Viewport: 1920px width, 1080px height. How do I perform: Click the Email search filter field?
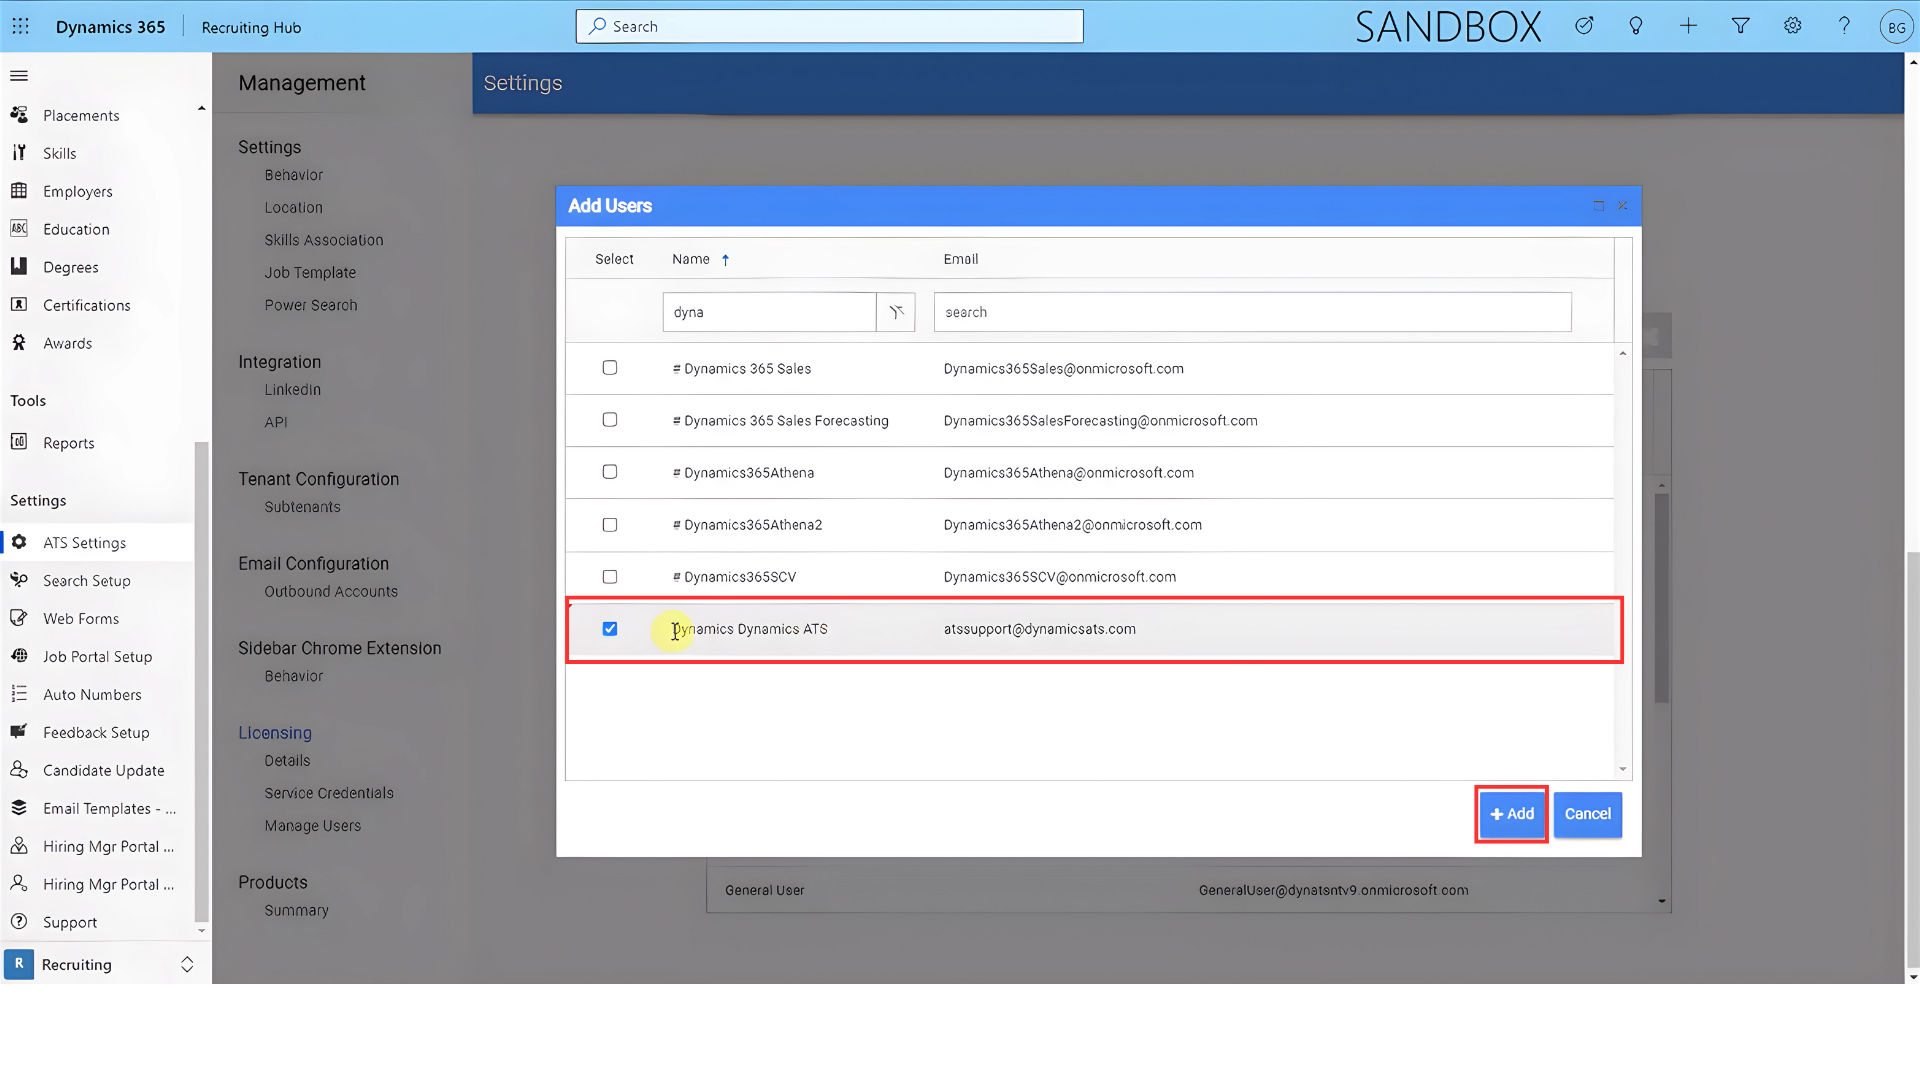[1252, 312]
